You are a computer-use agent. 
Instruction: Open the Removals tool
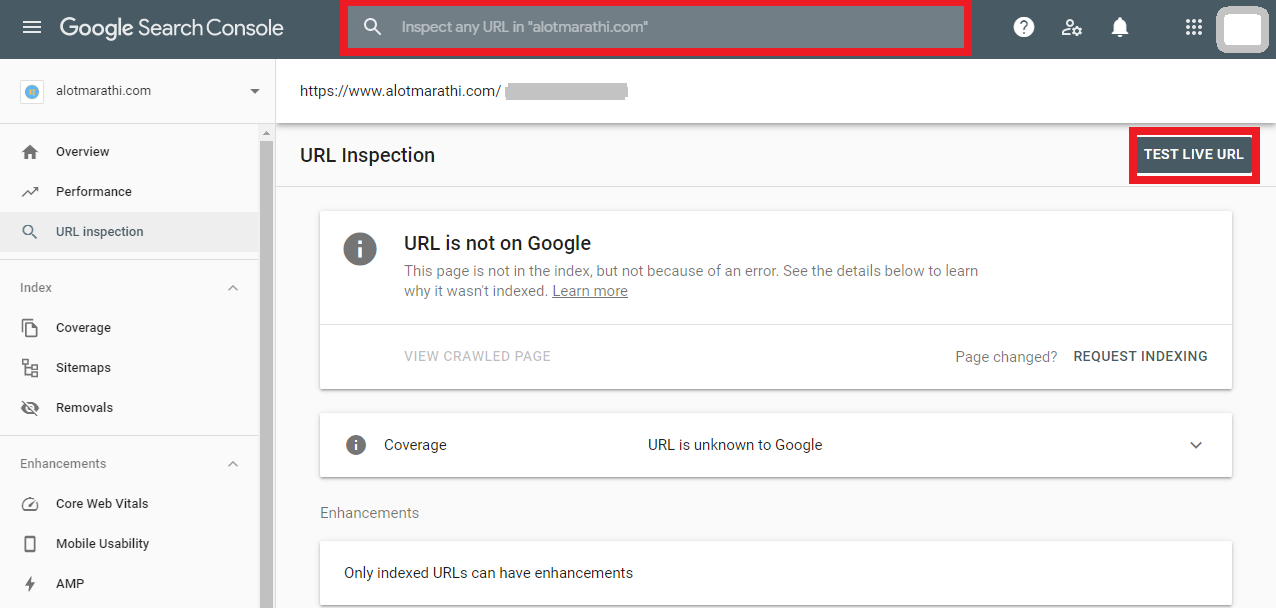tap(85, 408)
